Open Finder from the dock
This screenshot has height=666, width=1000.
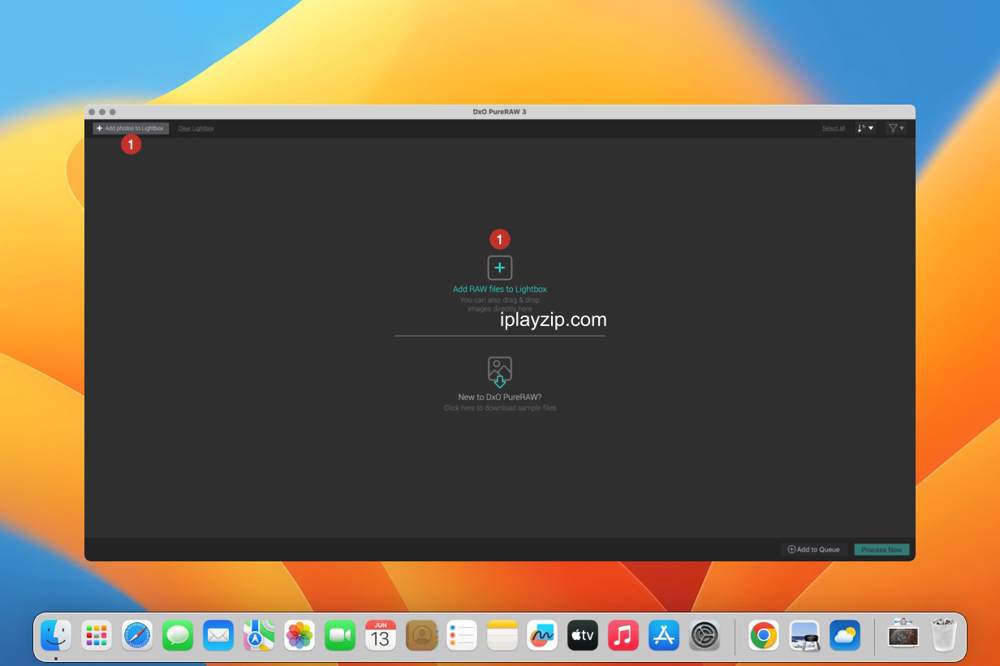tap(56, 635)
